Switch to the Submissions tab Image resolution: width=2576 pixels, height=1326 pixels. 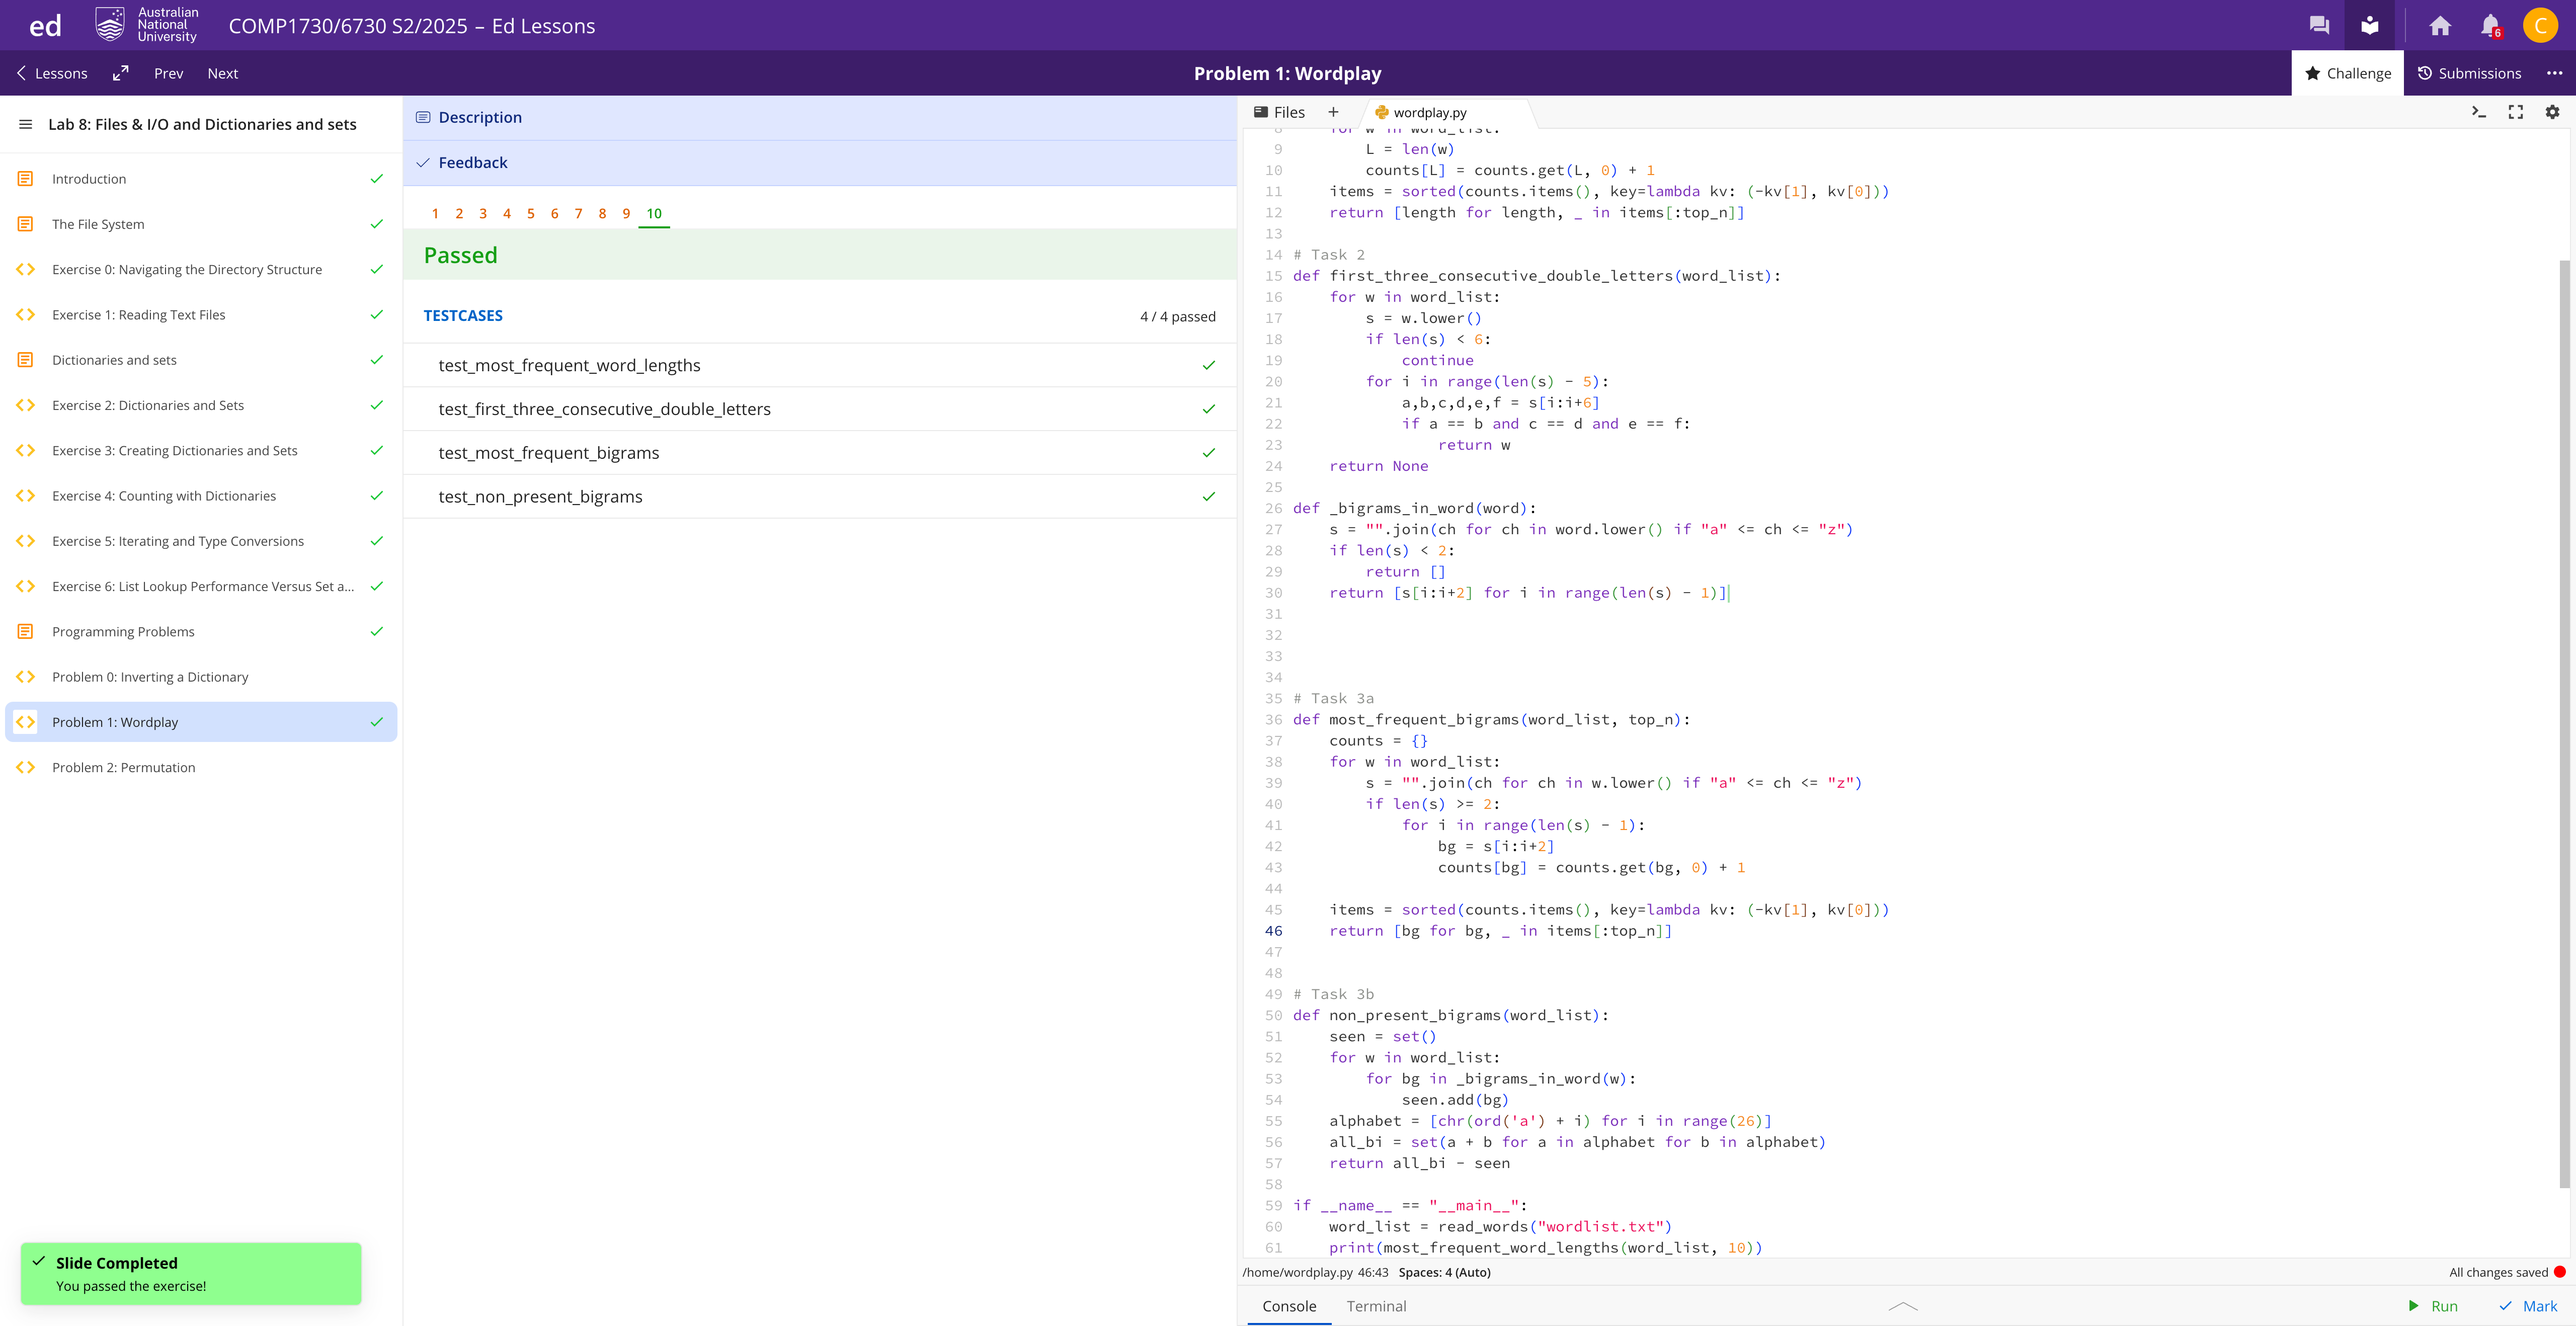[x=2469, y=73]
